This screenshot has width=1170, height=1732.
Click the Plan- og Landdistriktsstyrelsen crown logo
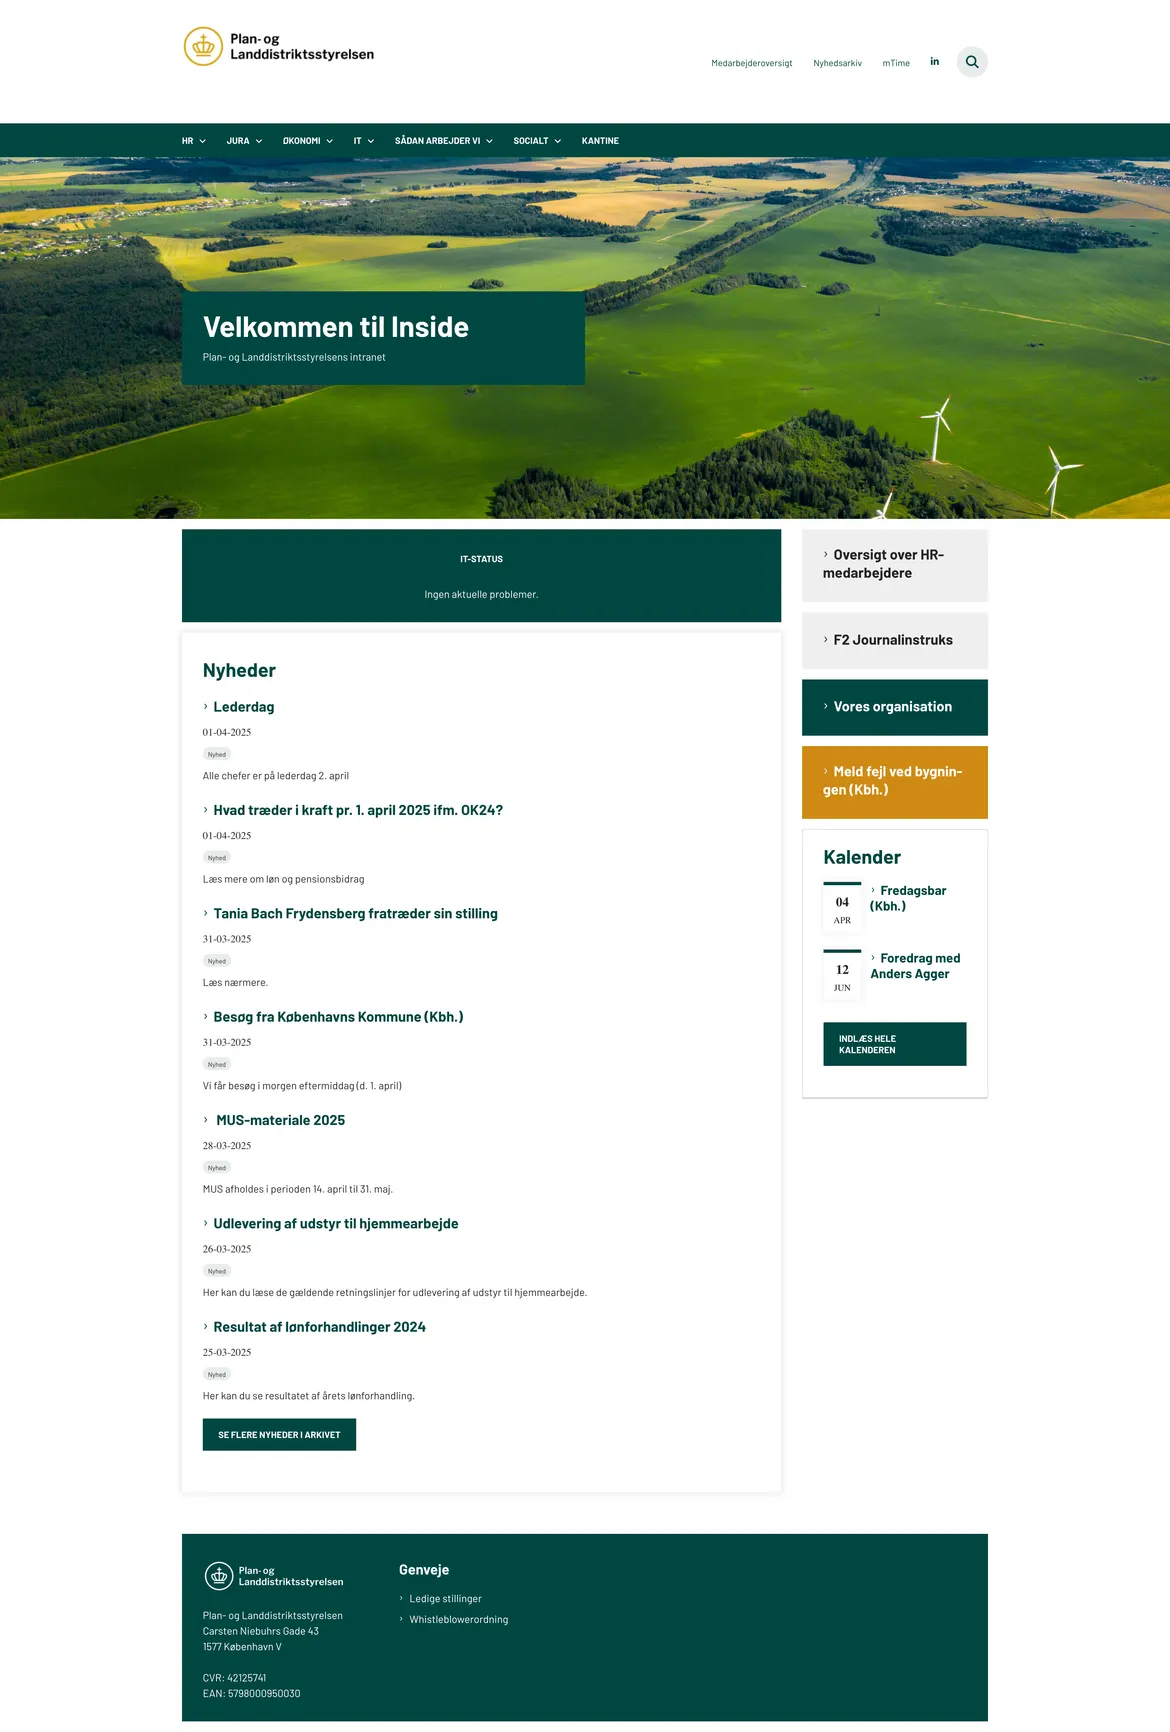point(203,47)
